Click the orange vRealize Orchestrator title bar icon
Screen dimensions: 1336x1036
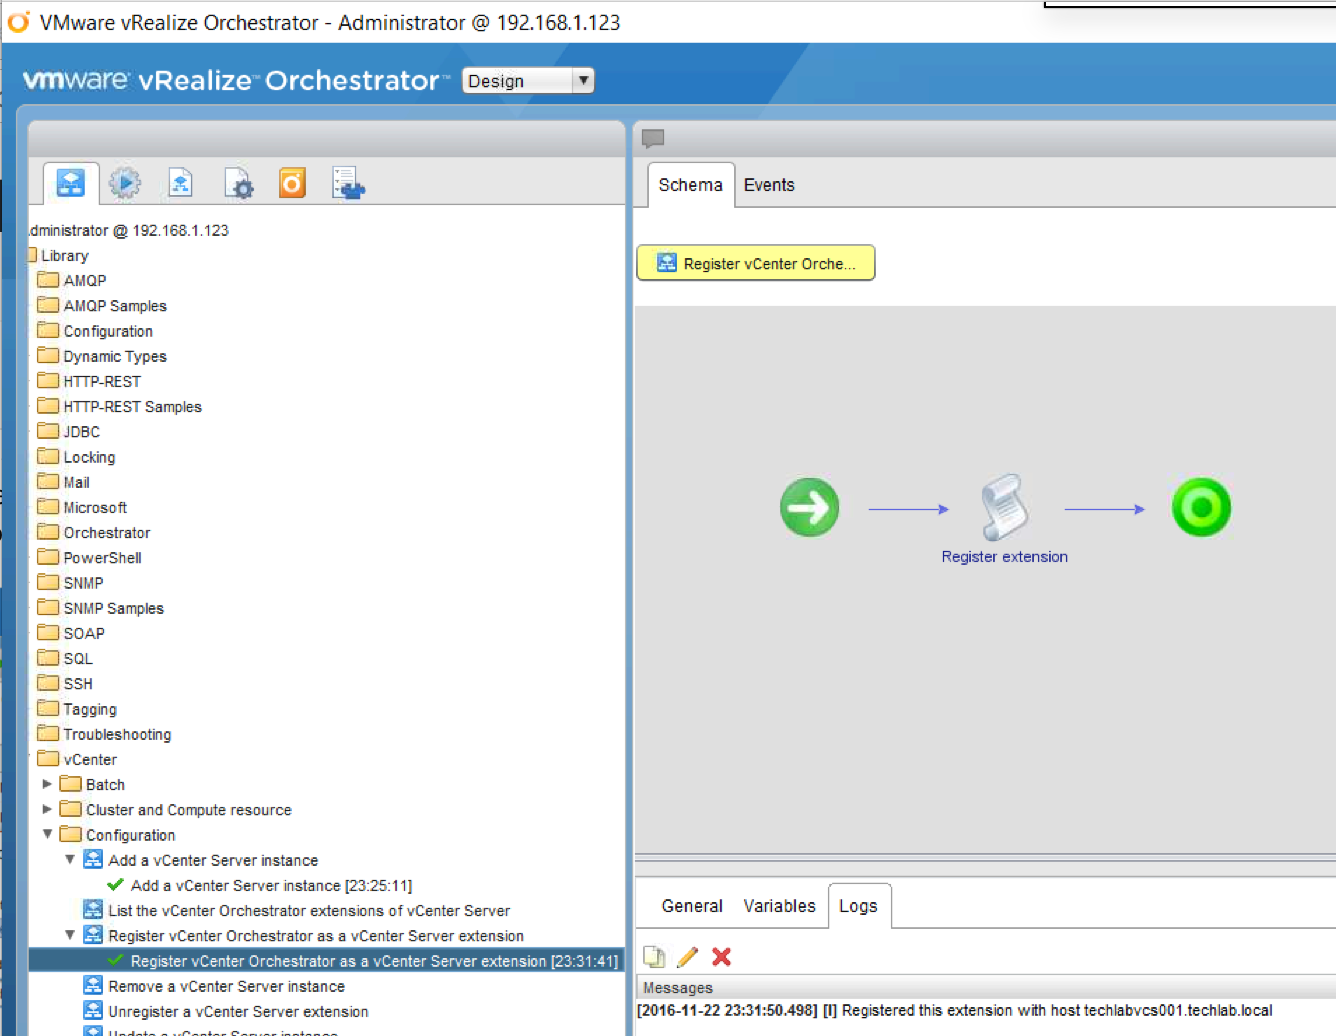pyautogui.click(x=19, y=22)
